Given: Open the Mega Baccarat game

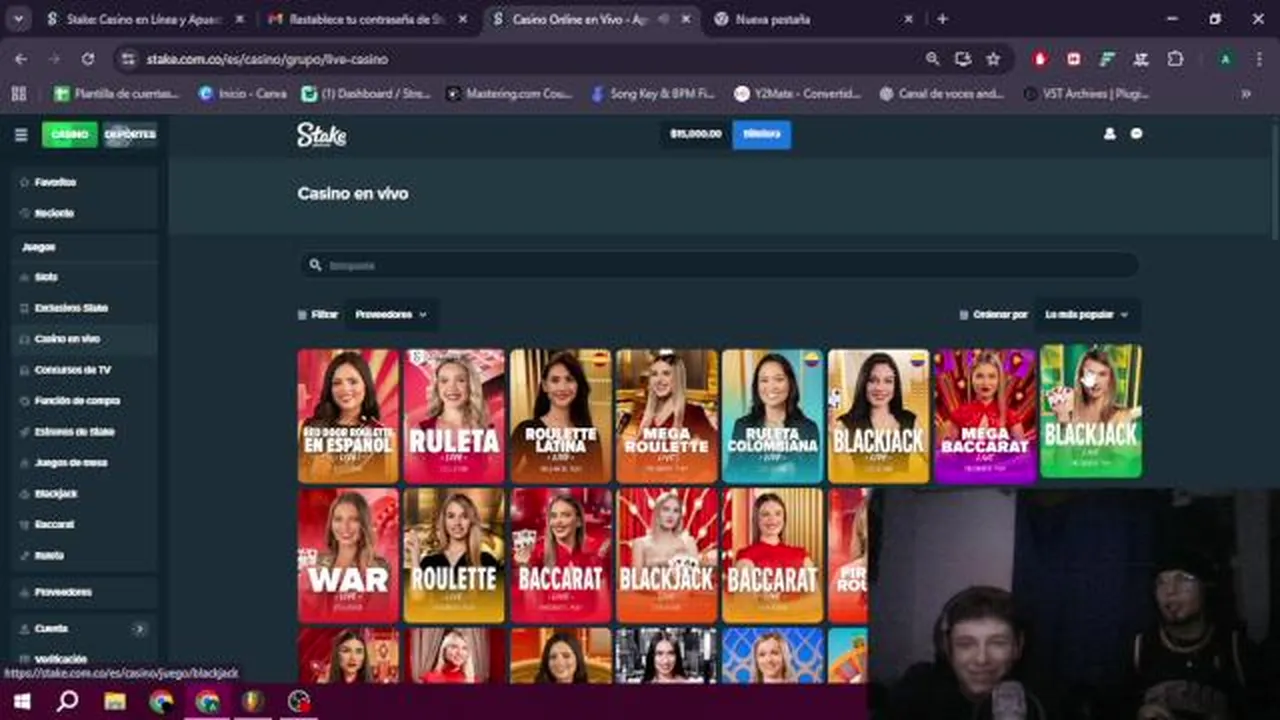Looking at the screenshot, I should pyautogui.click(x=985, y=416).
